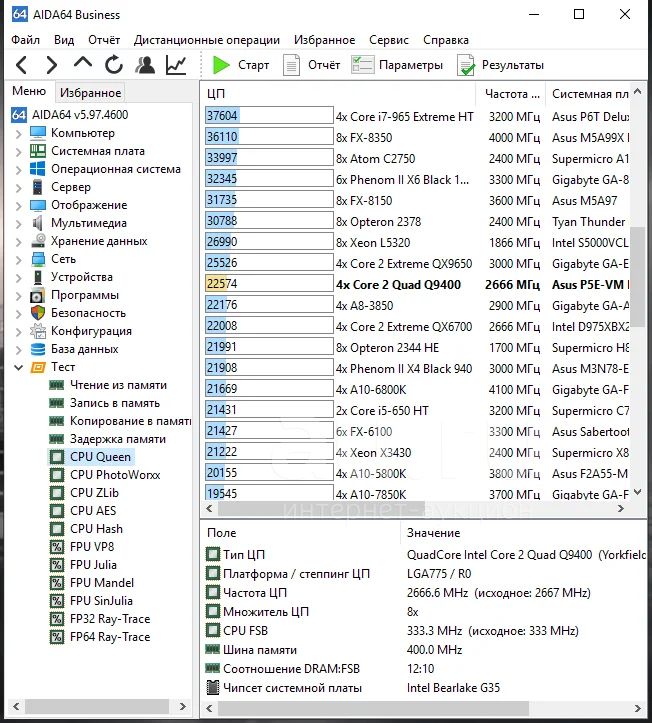Select the Операционная система Windows icon
The image size is (652, 723).
pyautogui.click(x=38, y=169)
